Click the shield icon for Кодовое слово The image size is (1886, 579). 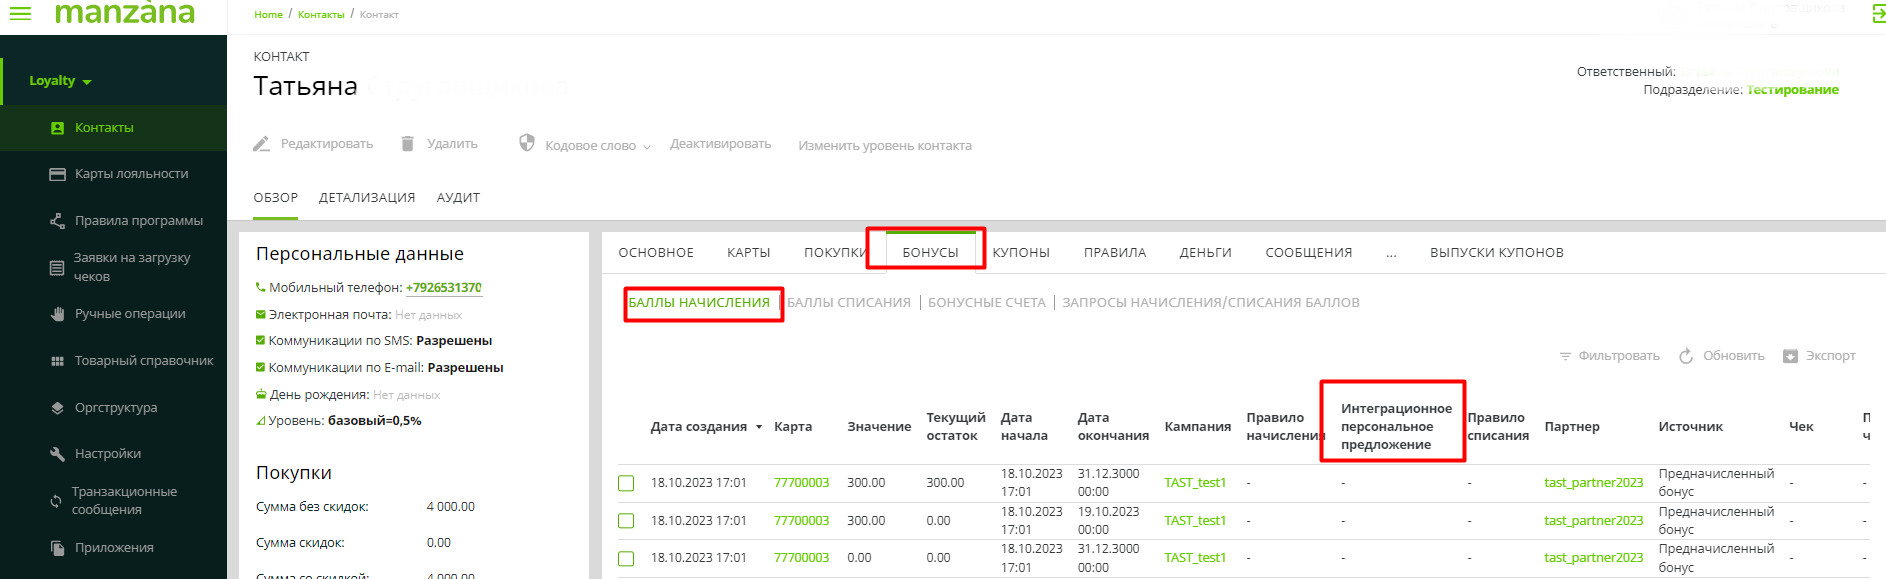coord(527,143)
